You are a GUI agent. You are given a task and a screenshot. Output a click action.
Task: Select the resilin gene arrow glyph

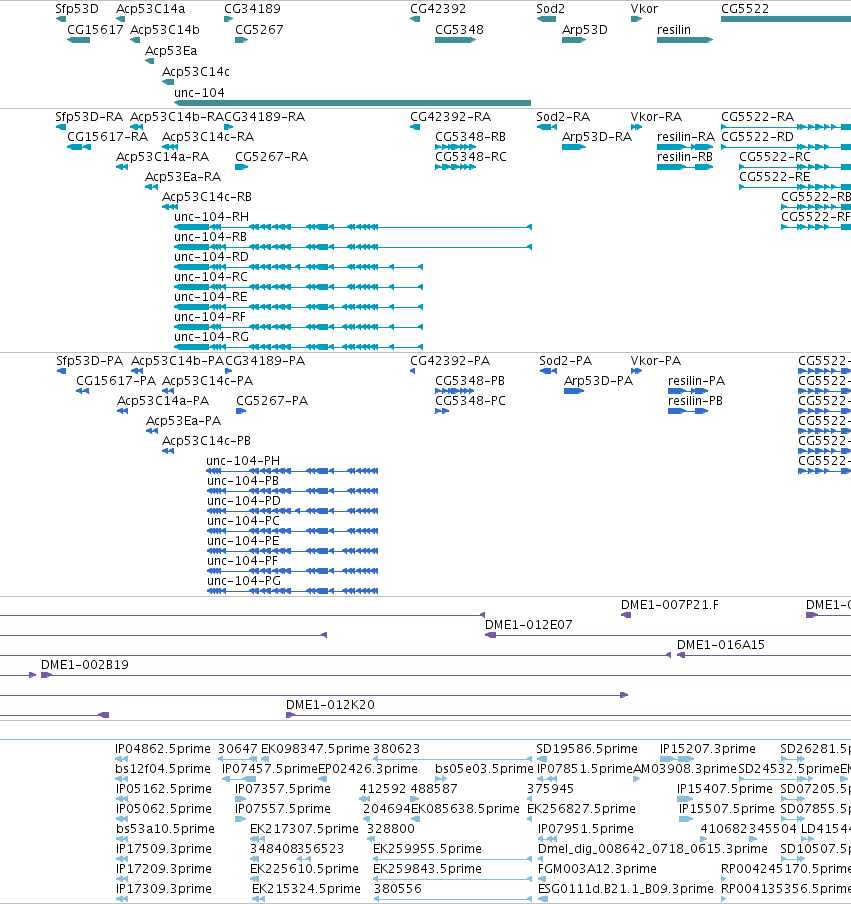(x=685, y=40)
